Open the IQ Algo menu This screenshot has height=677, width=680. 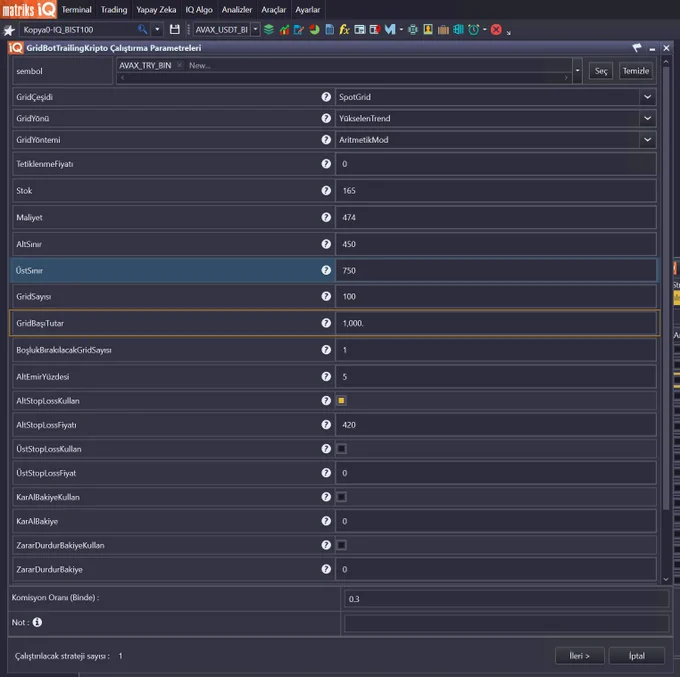199,10
